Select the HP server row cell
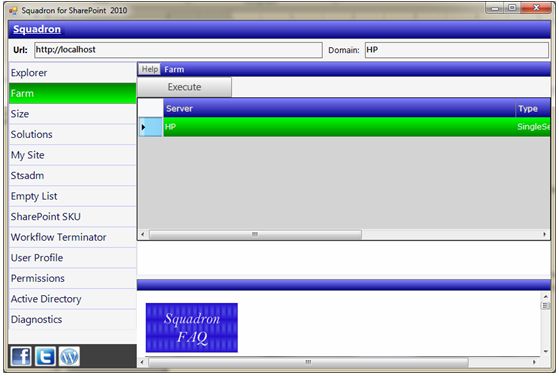Viewport: 559px width, 376px height. 340,127
